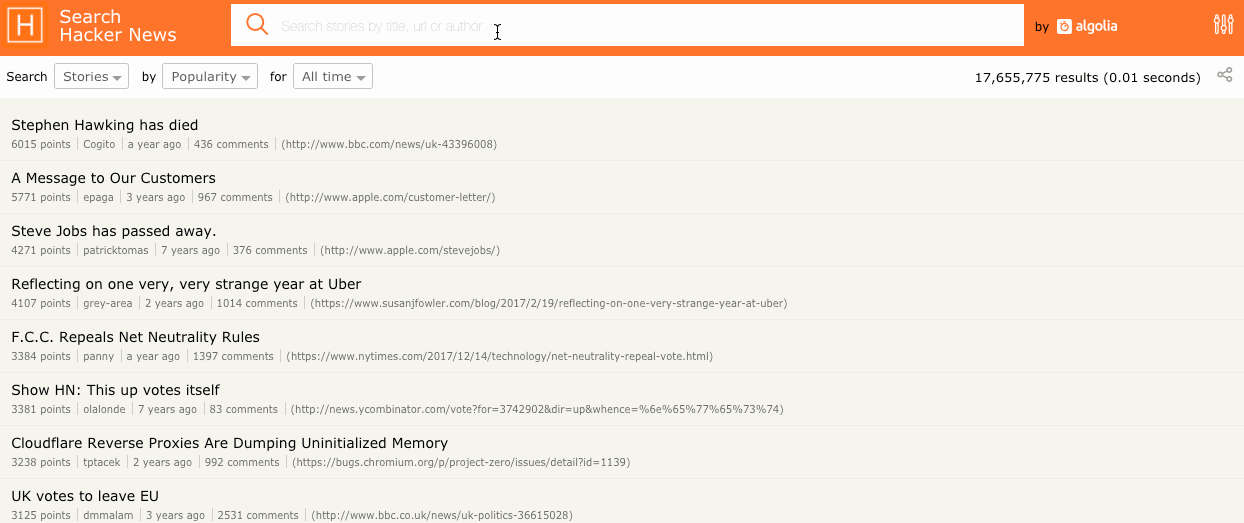Screen dimensions: 1244x523
Task: Click the "Search Hacker News" title text
Action: point(117,26)
